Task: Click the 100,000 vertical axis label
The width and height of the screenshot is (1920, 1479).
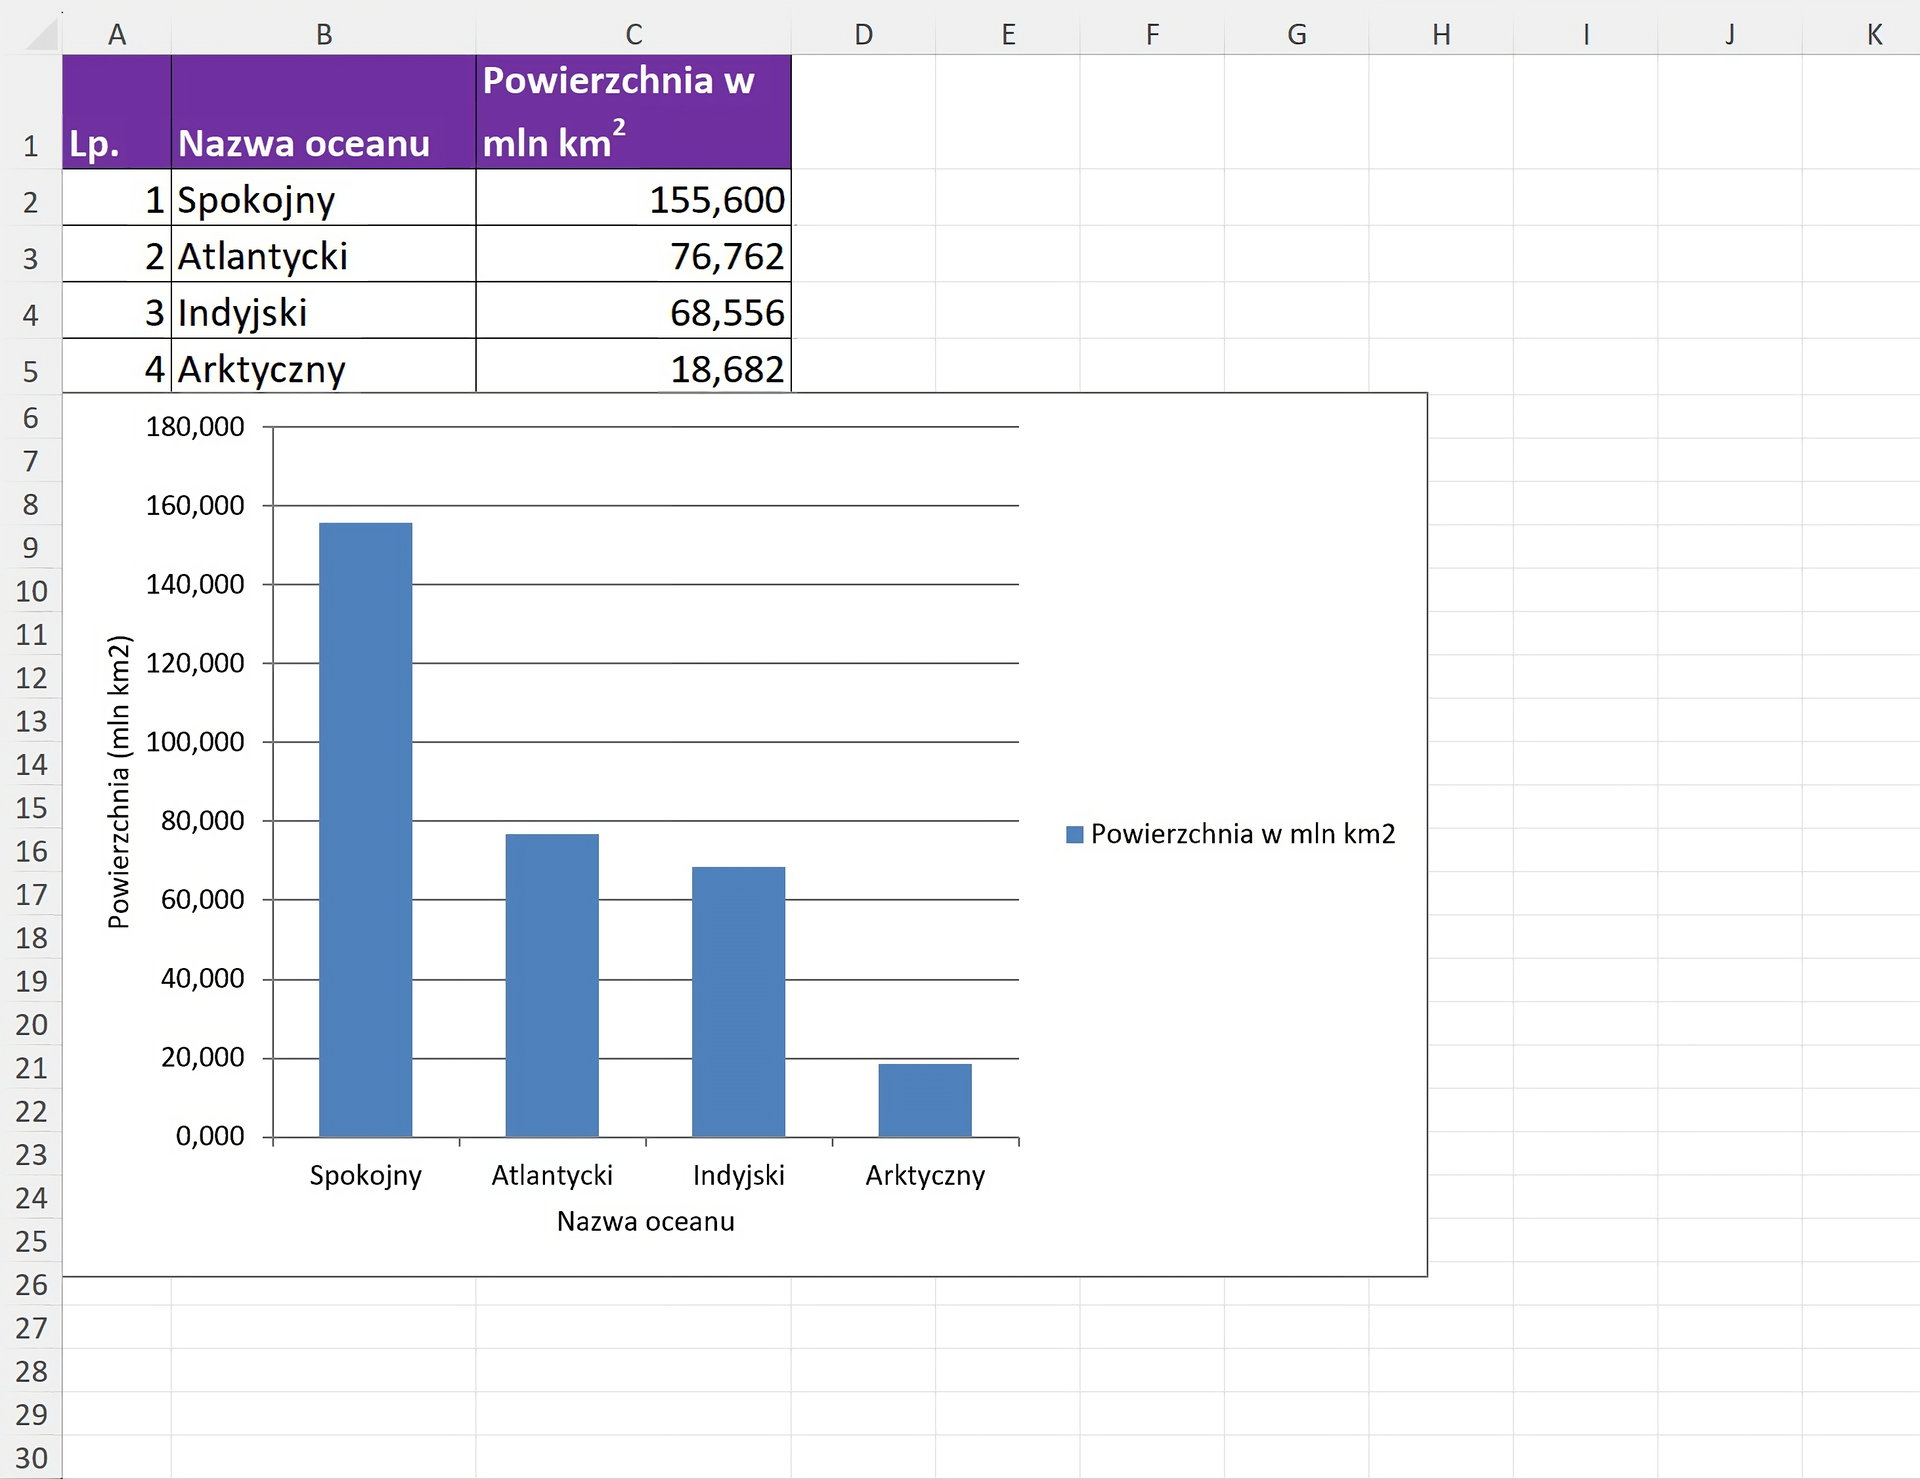Action: pos(195,742)
